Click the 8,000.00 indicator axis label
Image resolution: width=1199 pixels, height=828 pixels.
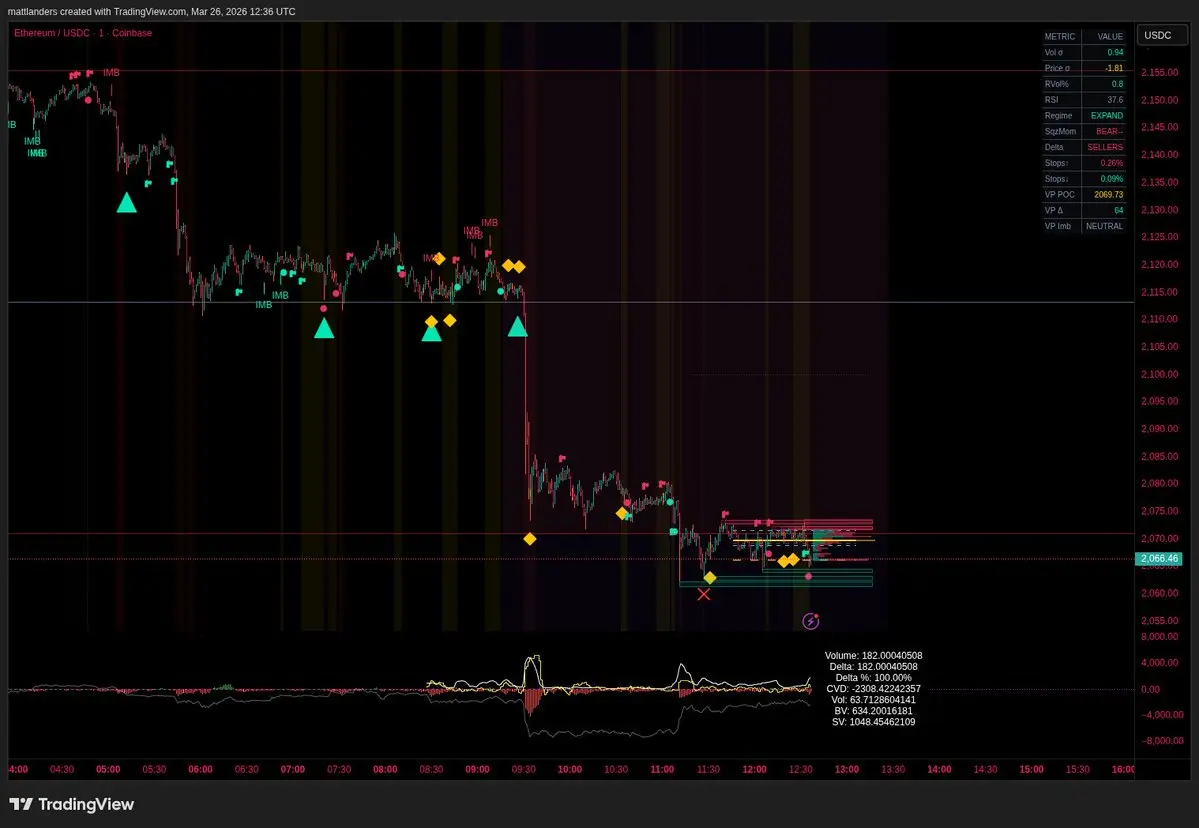point(1159,637)
